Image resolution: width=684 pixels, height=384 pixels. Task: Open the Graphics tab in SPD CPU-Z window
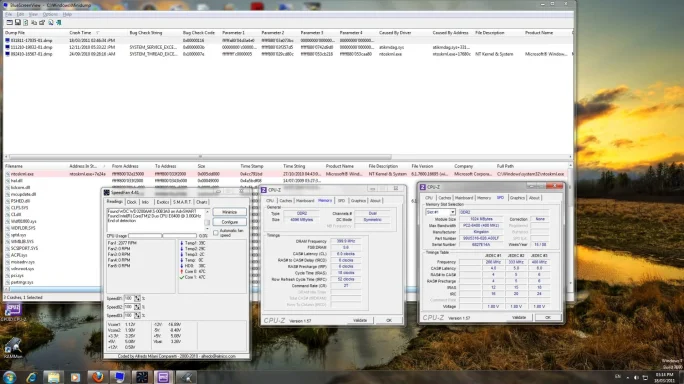click(x=517, y=198)
